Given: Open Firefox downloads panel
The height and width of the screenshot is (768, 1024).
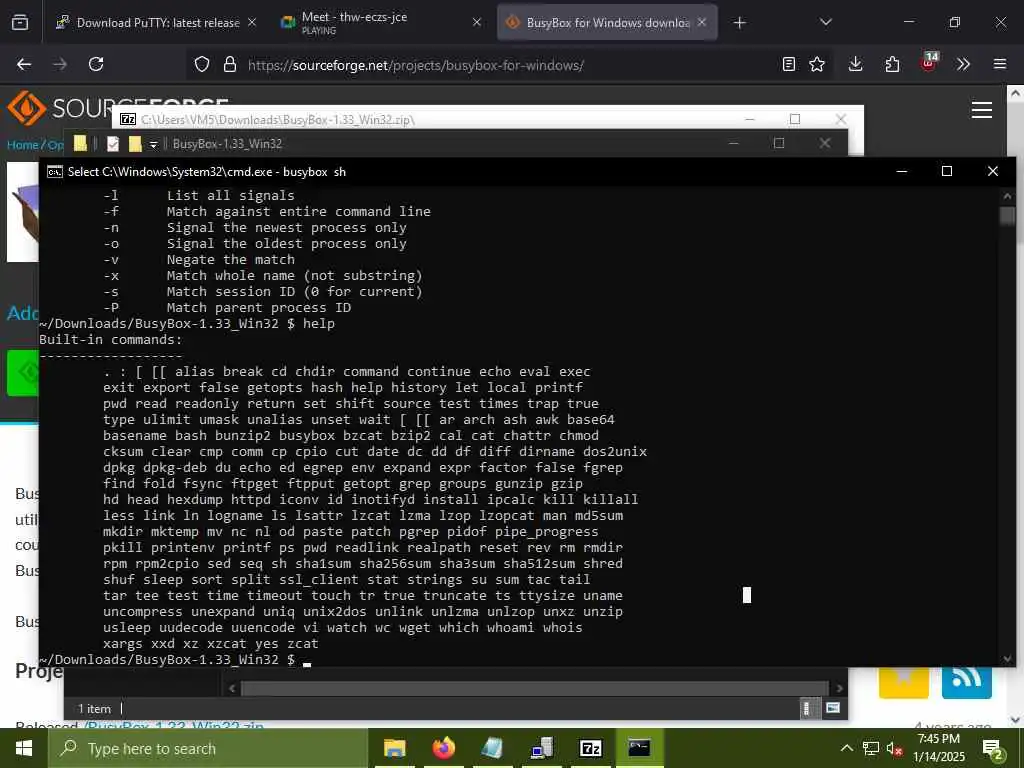Looking at the screenshot, I should (x=856, y=64).
